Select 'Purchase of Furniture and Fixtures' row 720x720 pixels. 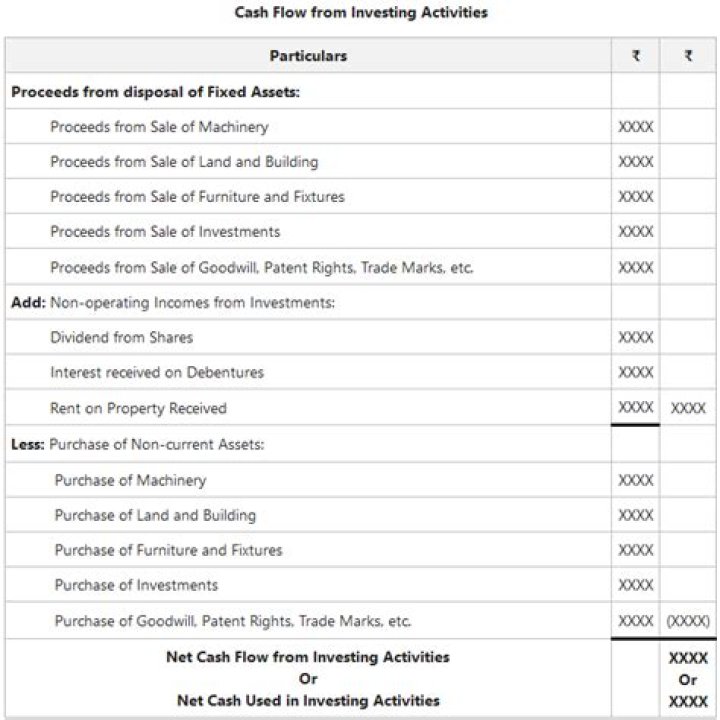(168, 550)
